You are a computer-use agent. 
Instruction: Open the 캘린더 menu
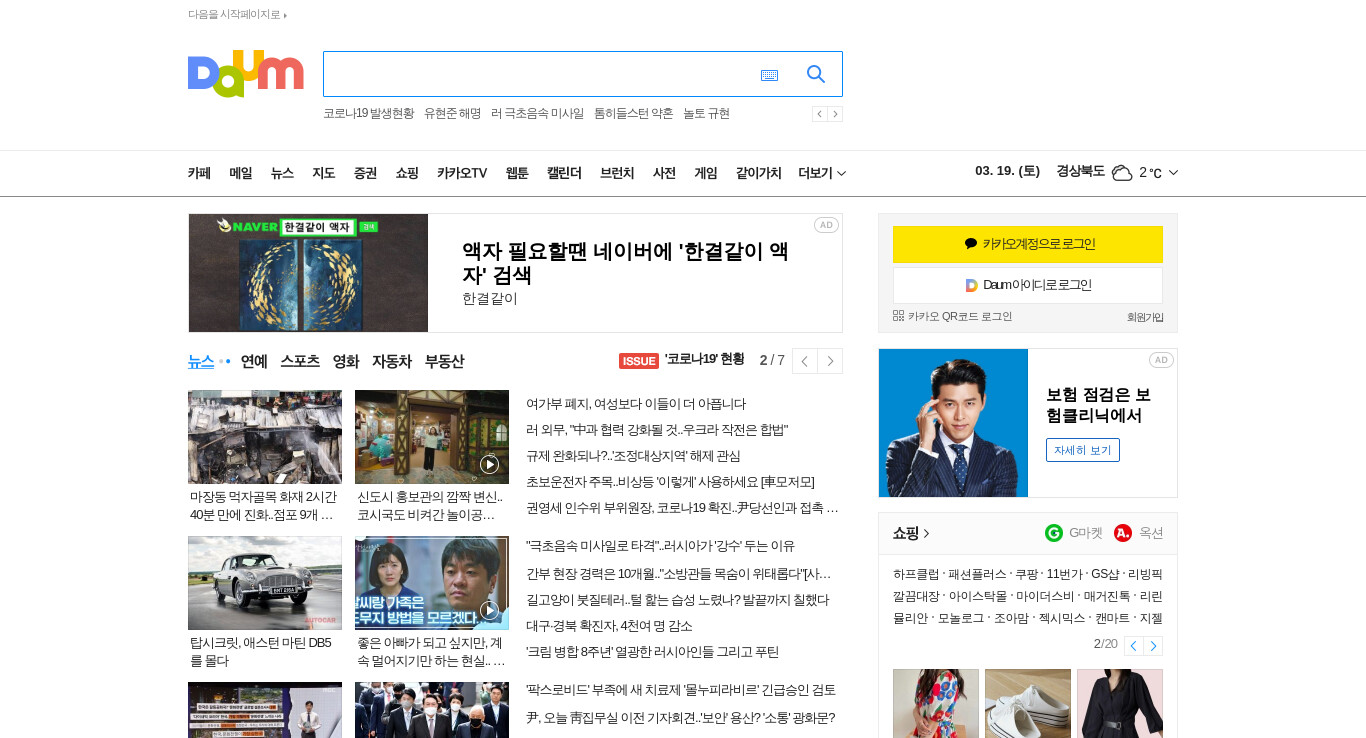coord(564,173)
